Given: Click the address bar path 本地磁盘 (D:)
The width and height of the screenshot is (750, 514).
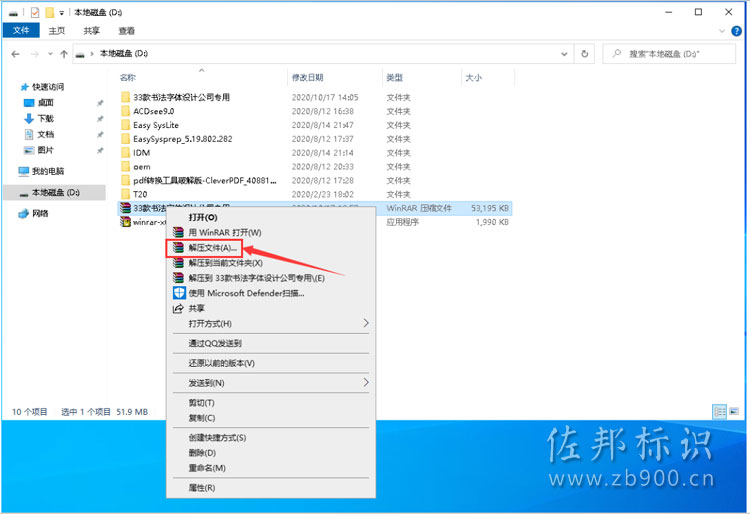Looking at the screenshot, I should click(x=124, y=54).
